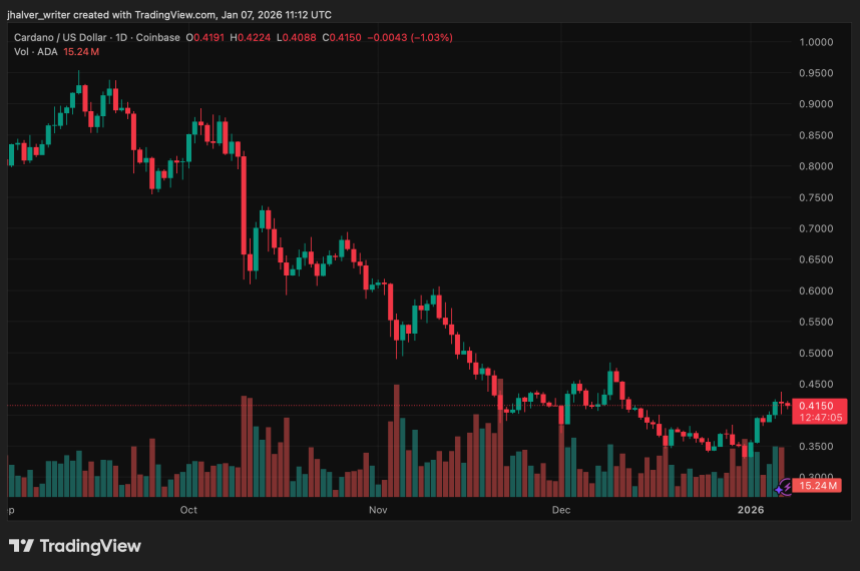Click the 0.8000 price axis label
The height and width of the screenshot is (571, 860).
tap(816, 166)
